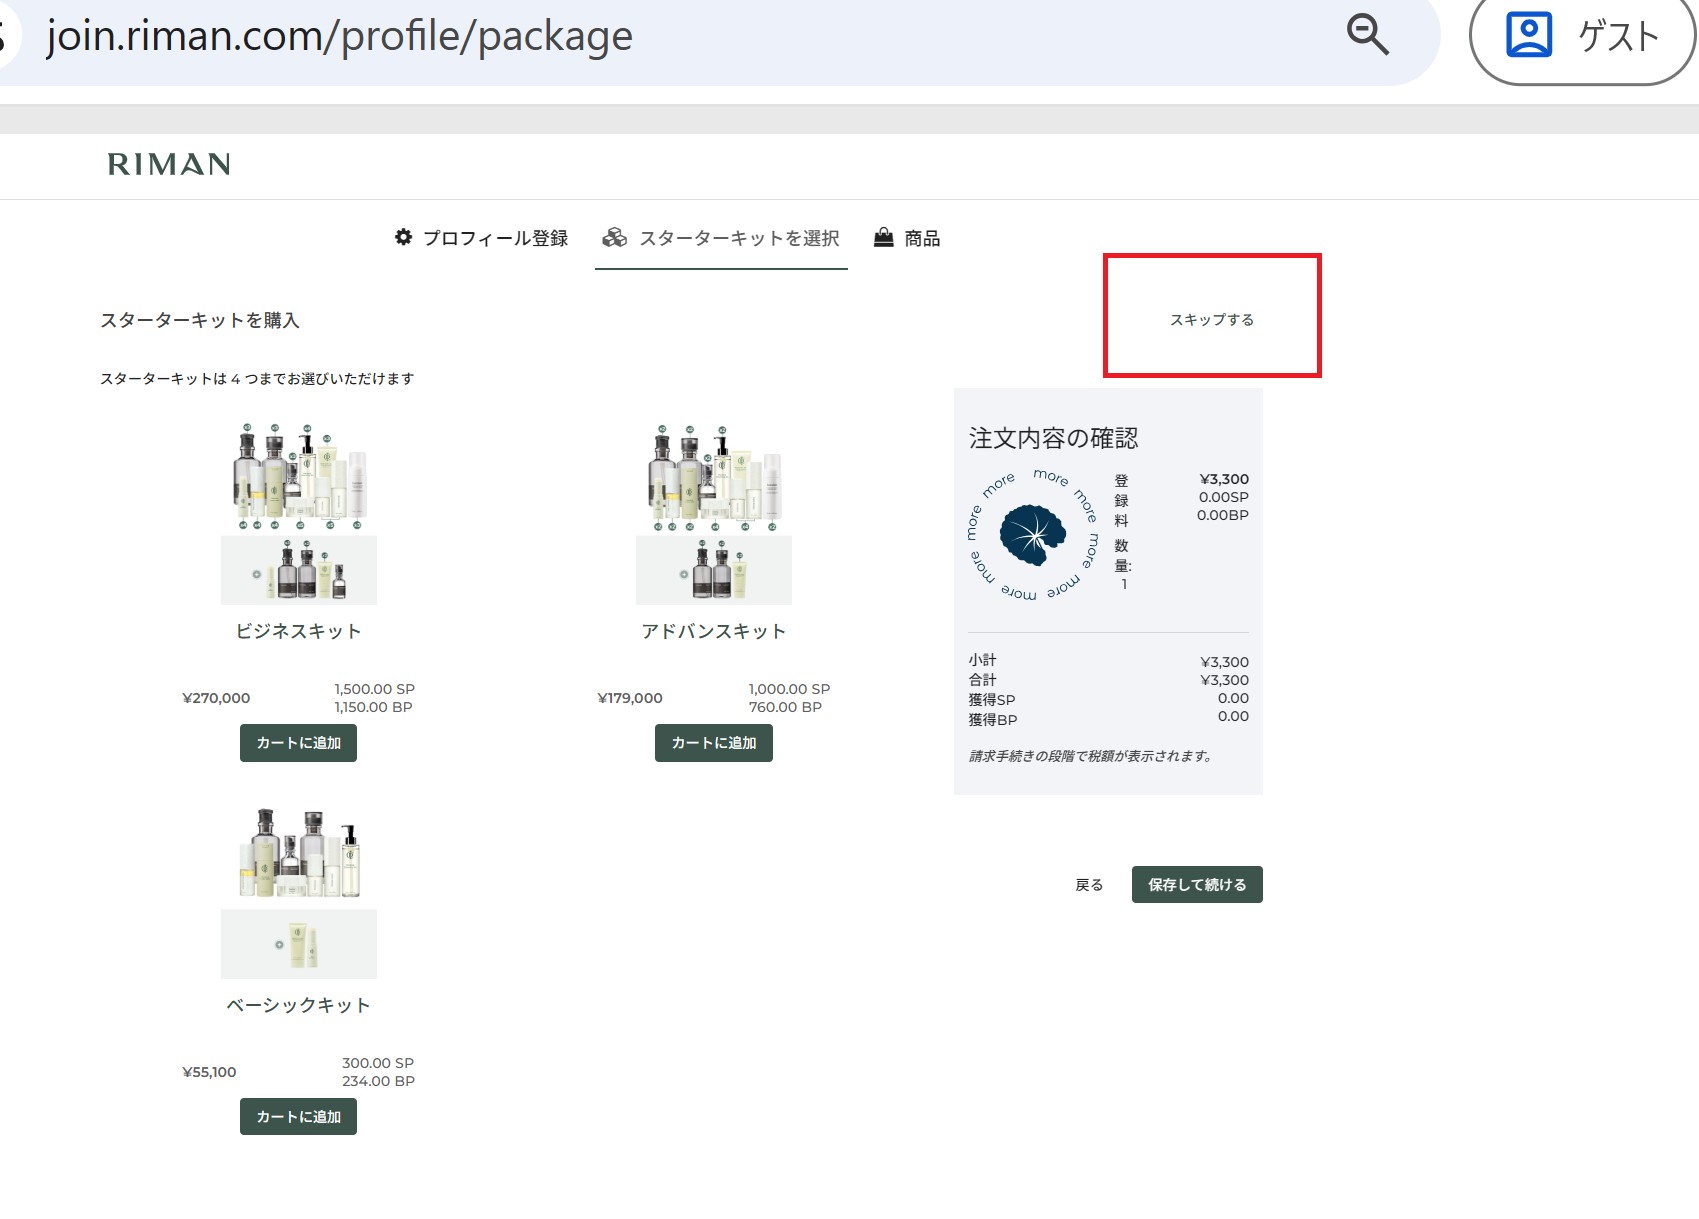Click the 合計 row label
Image resolution: width=1699 pixels, height=1219 pixels.
[982, 679]
